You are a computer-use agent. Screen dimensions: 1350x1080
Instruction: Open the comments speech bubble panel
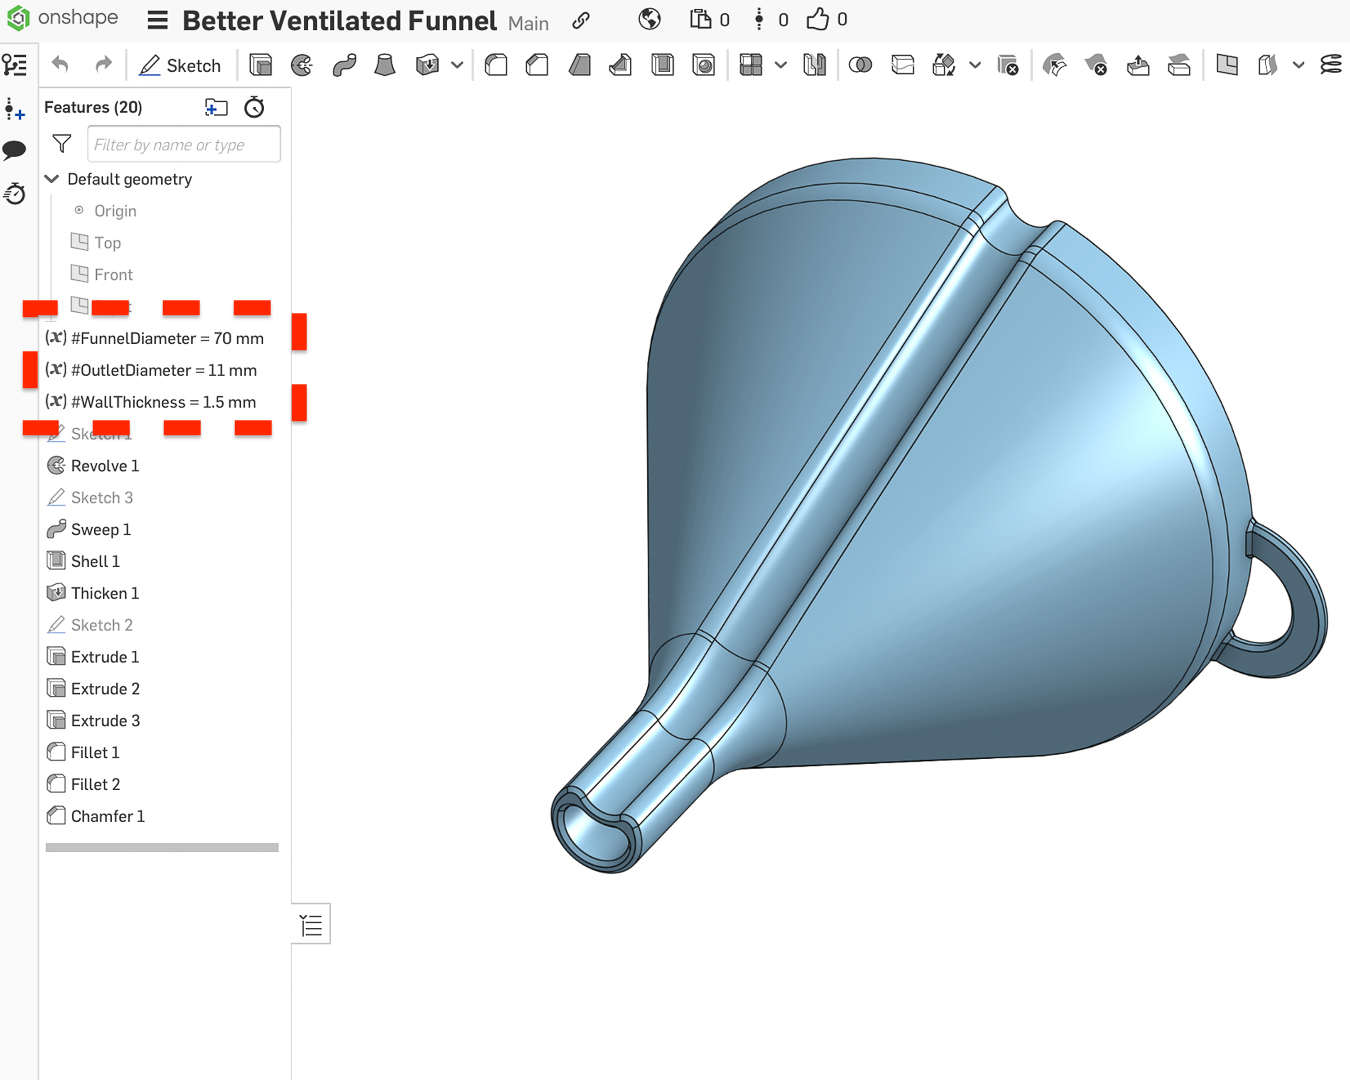[x=15, y=150]
